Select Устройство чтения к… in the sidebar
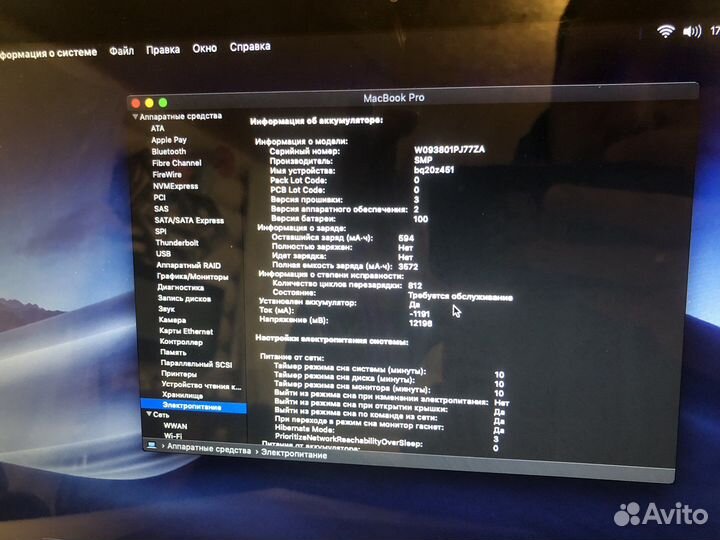This screenshot has width=720, height=540. [201, 385]
